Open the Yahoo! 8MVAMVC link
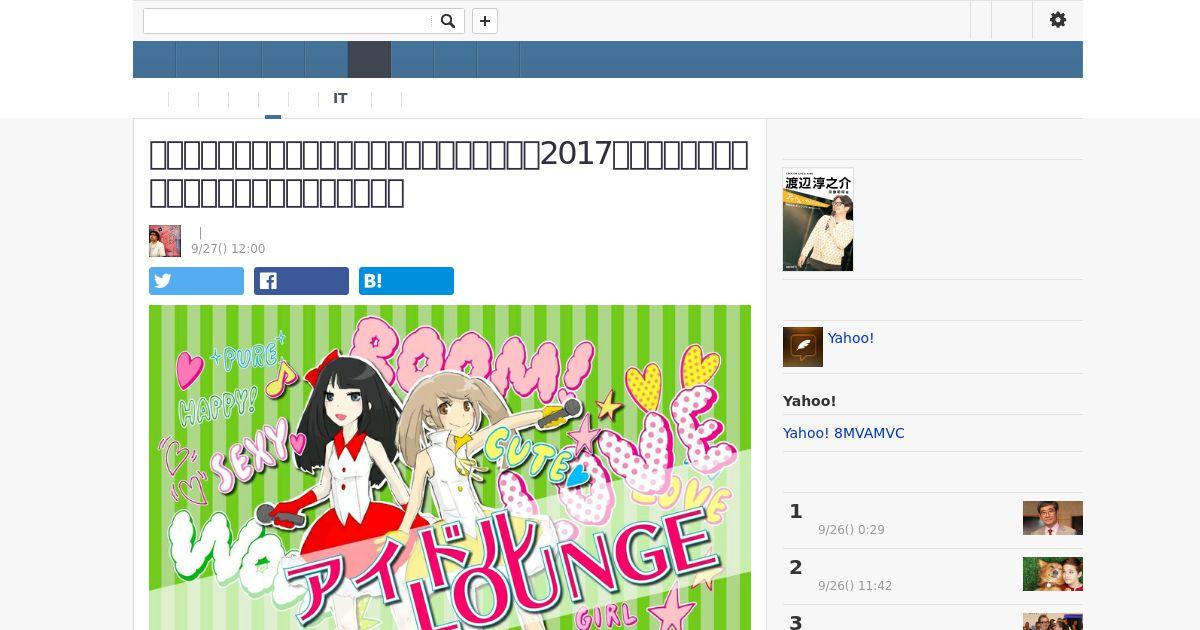 [x=844, y=433]
